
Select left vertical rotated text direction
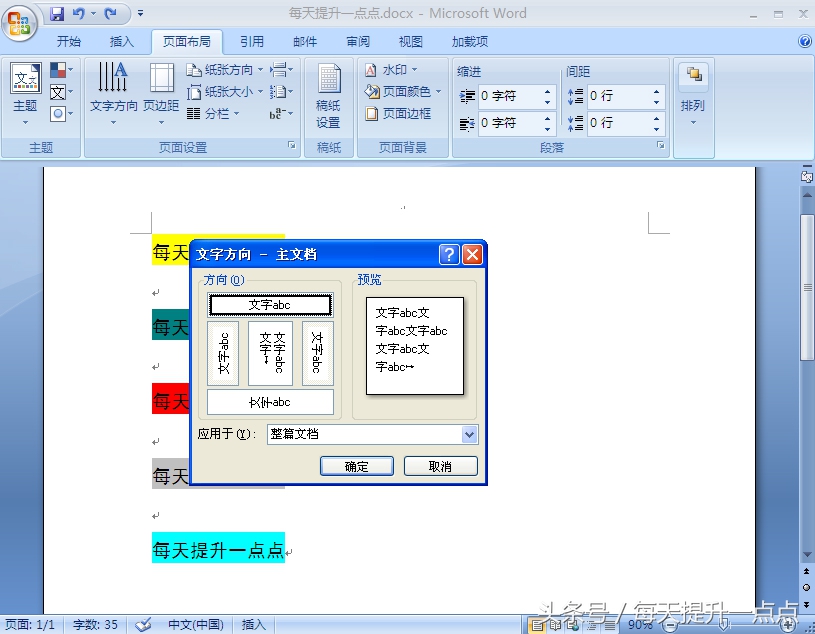coord(223,353)
